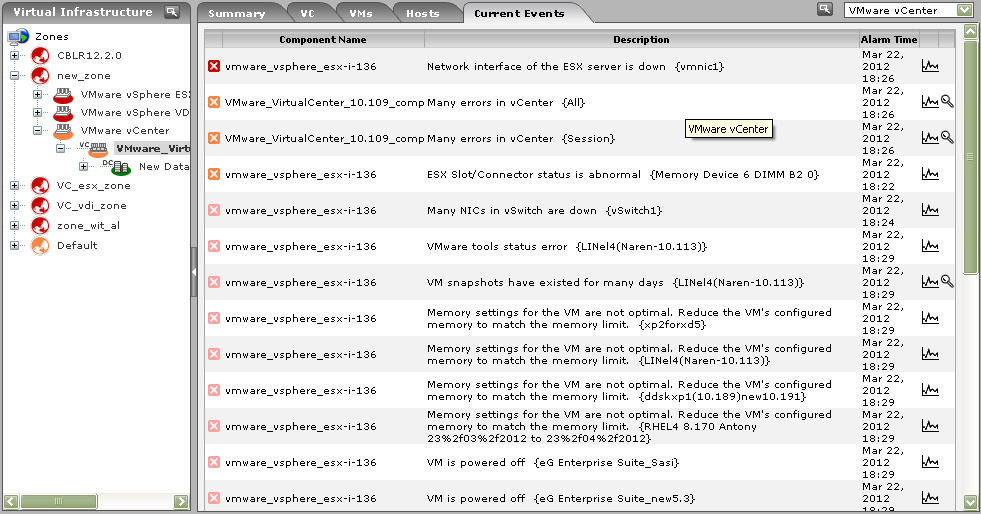Sort by Alarm Time column header

coord(889,39)
